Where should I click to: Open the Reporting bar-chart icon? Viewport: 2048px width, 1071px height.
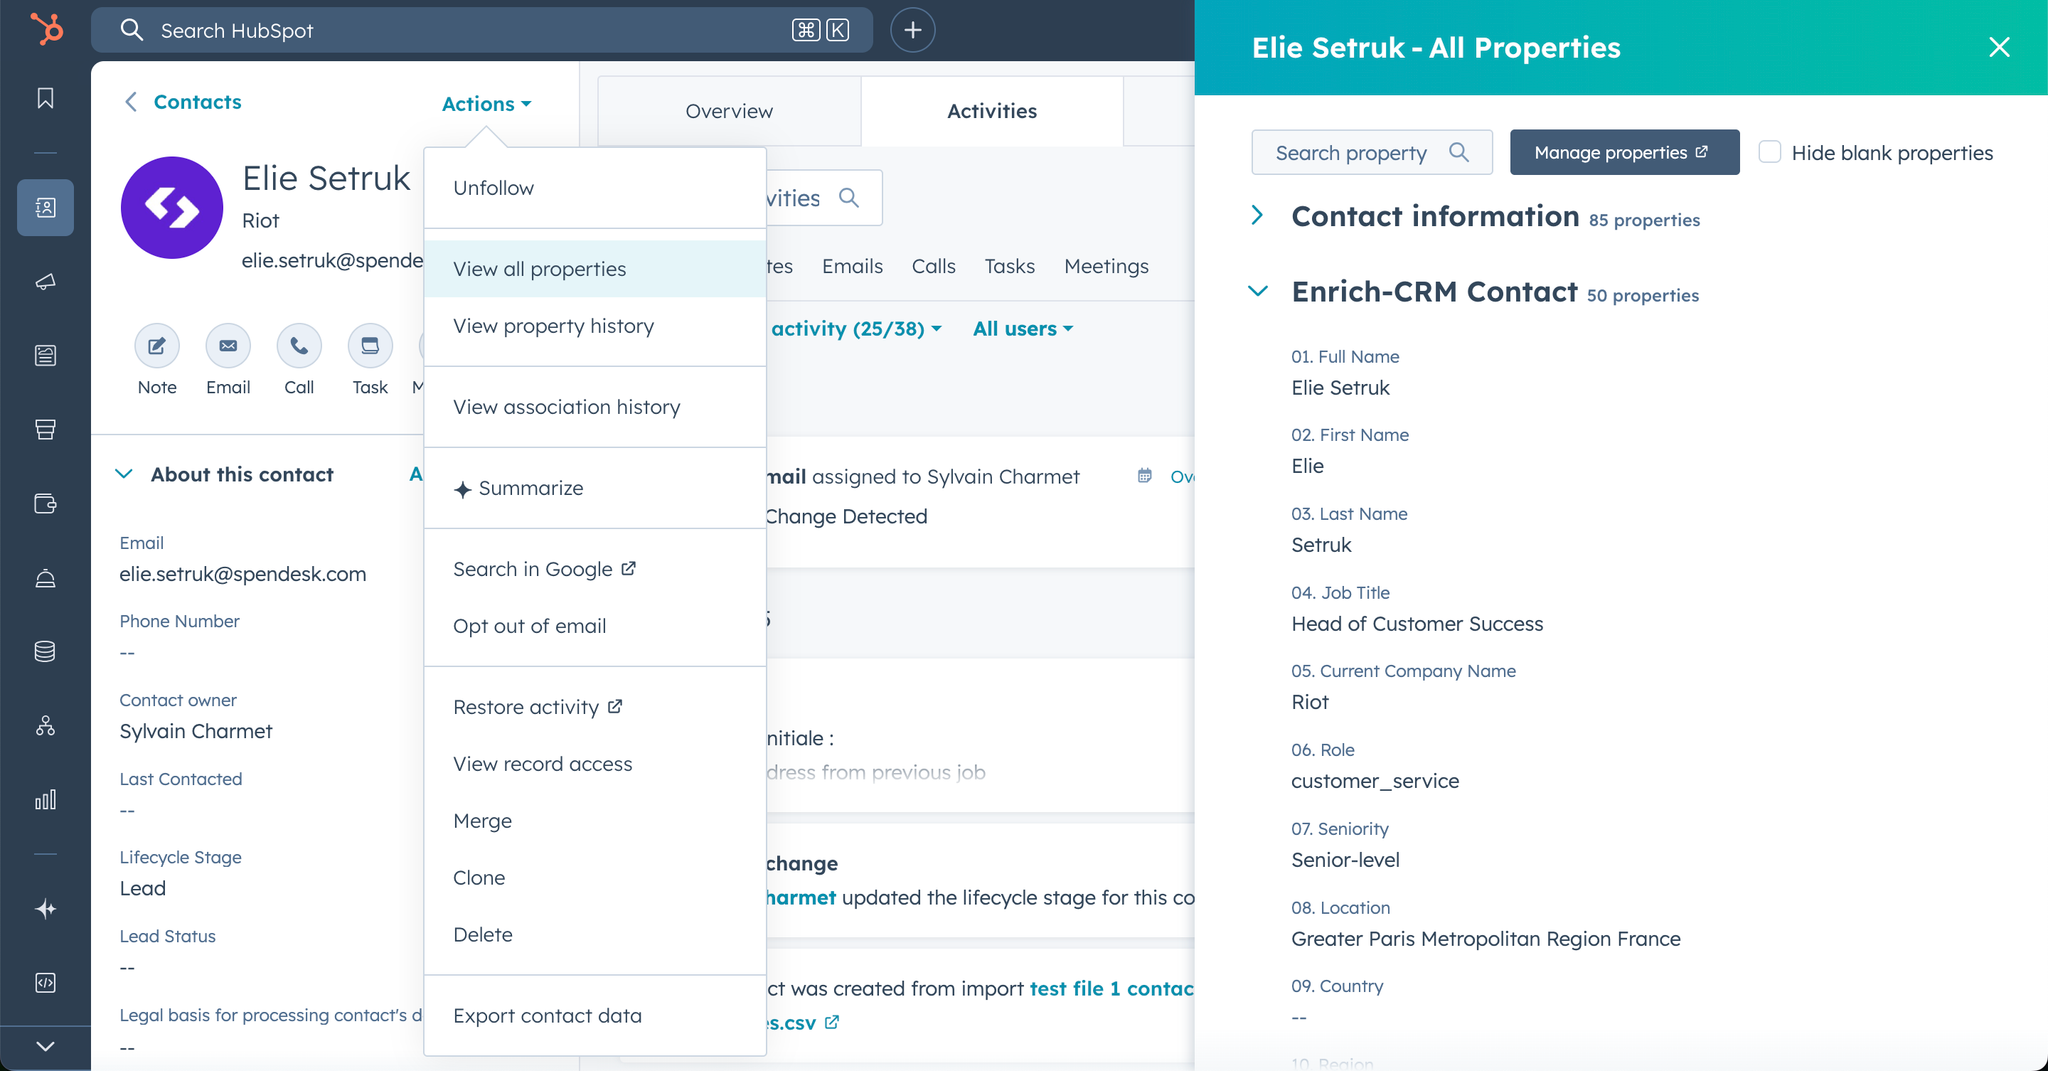coord(45,799)
